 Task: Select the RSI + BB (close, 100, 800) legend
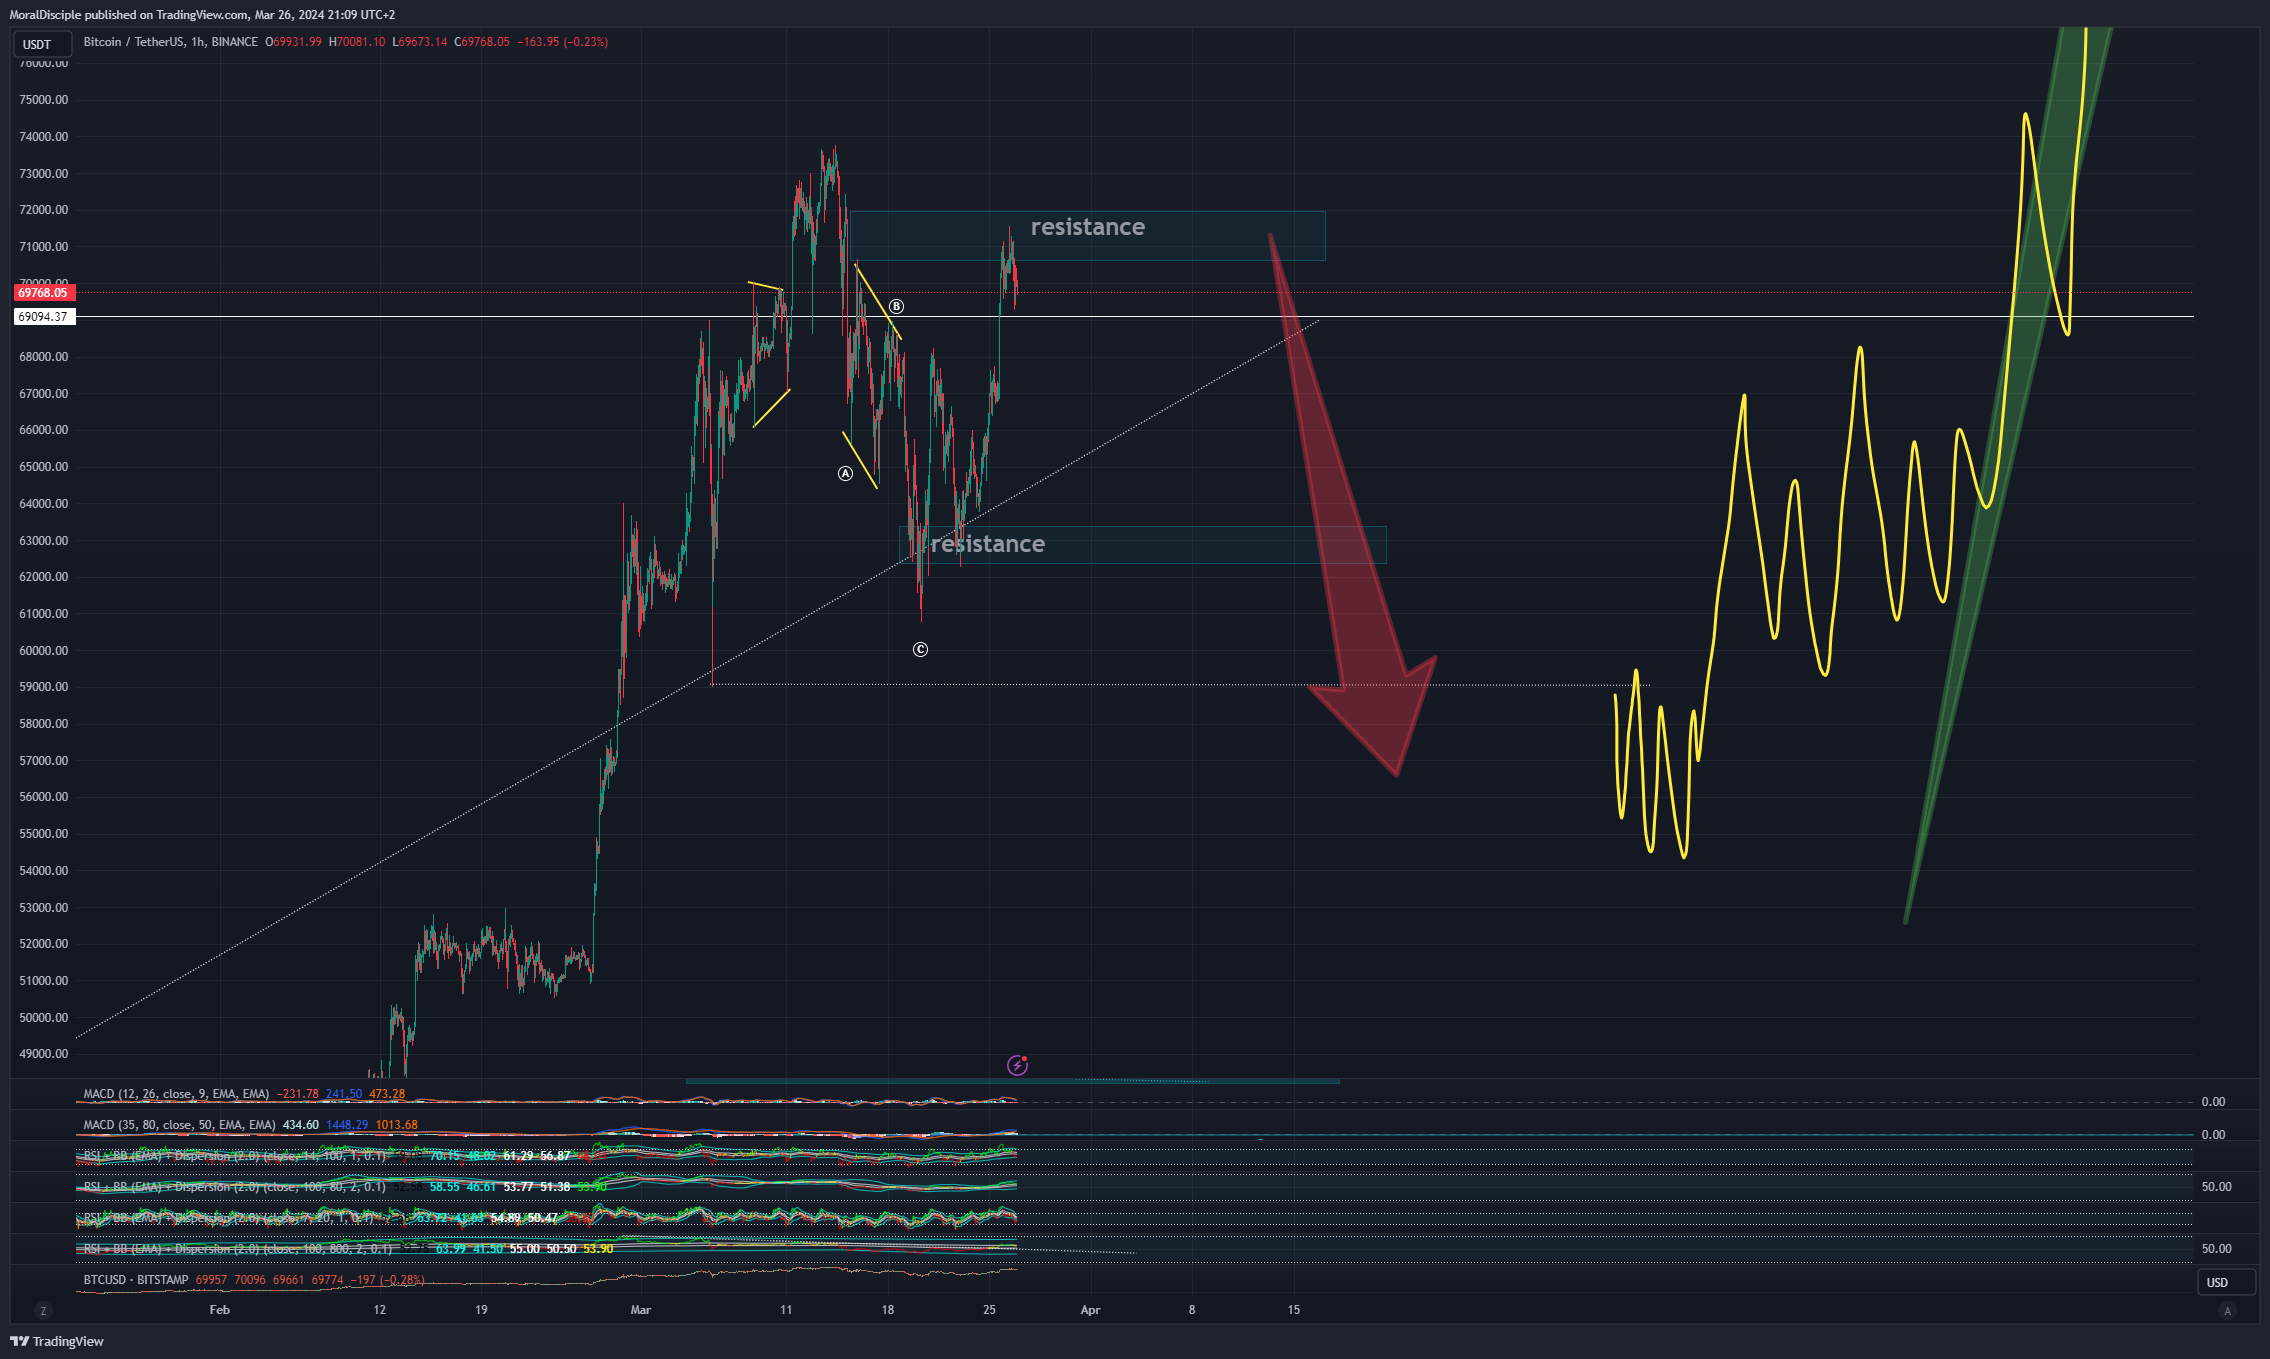coord(237,1249)
